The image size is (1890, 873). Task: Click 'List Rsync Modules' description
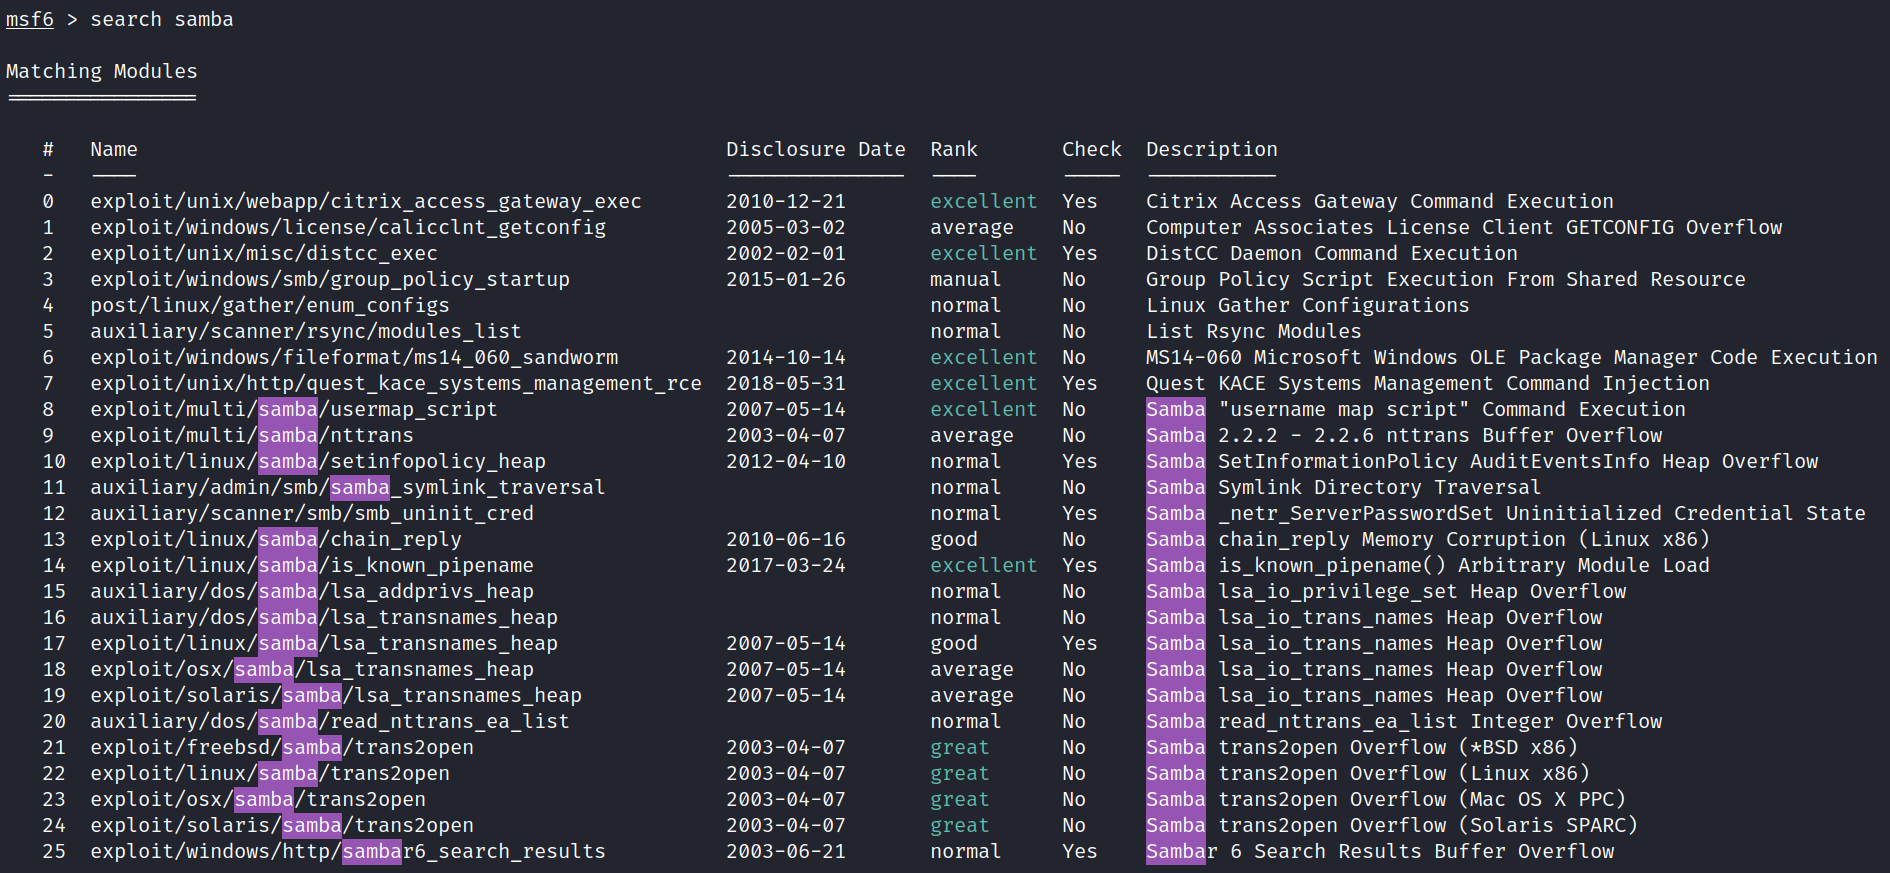click(x=1254, y=331)
